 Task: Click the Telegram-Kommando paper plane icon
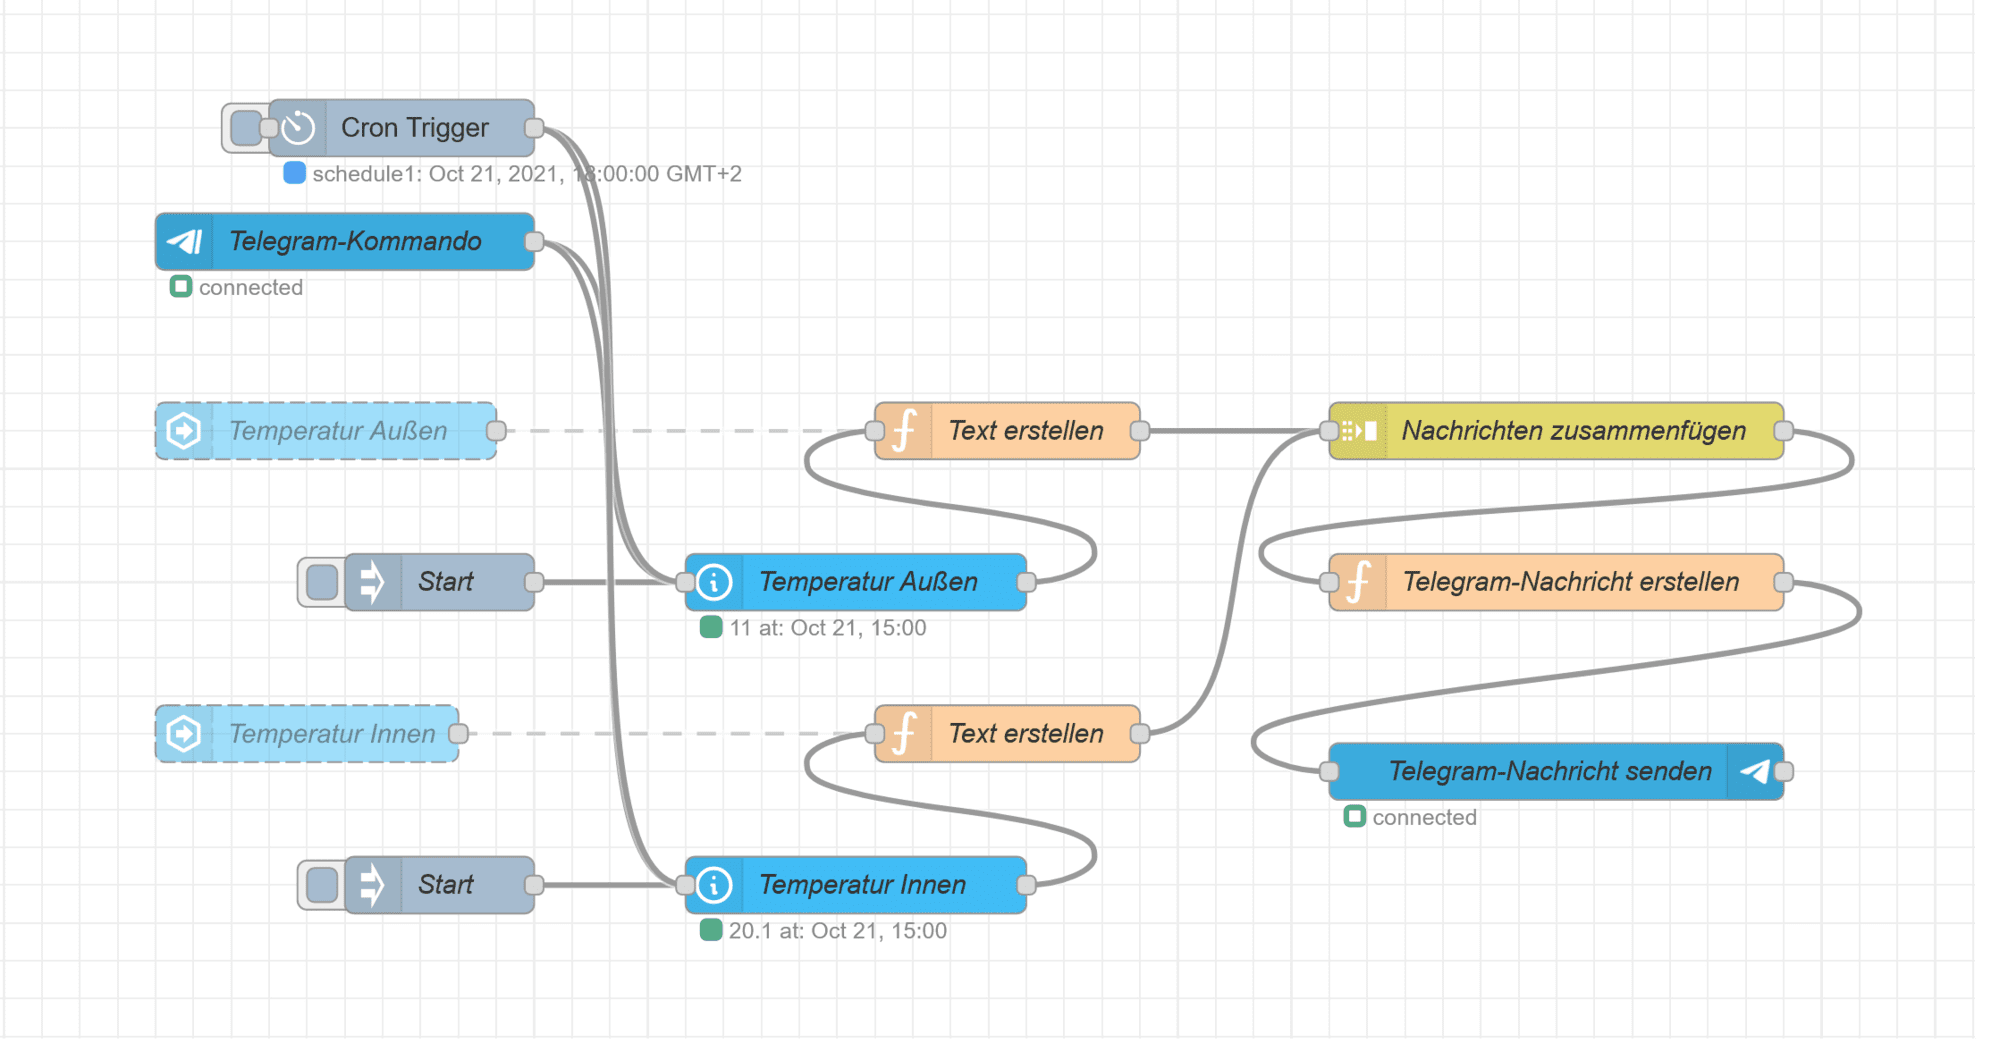tap(185, 241)
